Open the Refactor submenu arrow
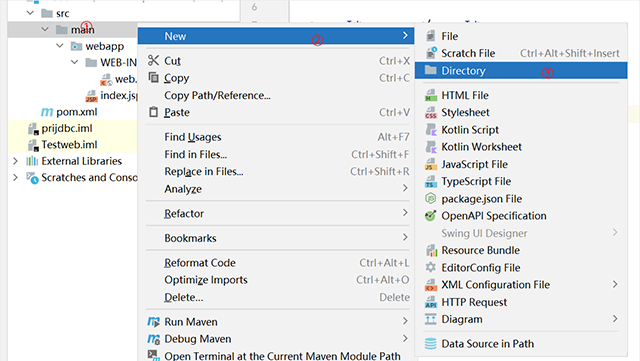640x361 pixels. pyautogui.click(x=405, y=212)
